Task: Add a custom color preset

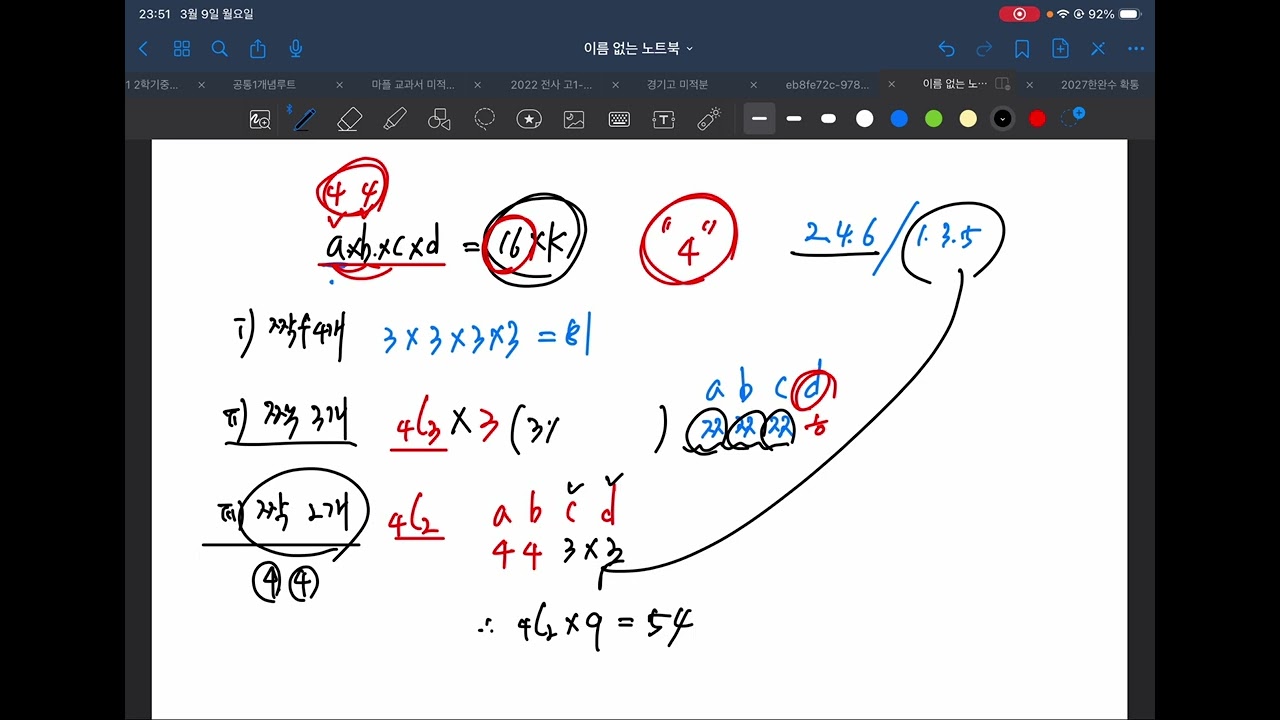Action: click(1072, 117)
